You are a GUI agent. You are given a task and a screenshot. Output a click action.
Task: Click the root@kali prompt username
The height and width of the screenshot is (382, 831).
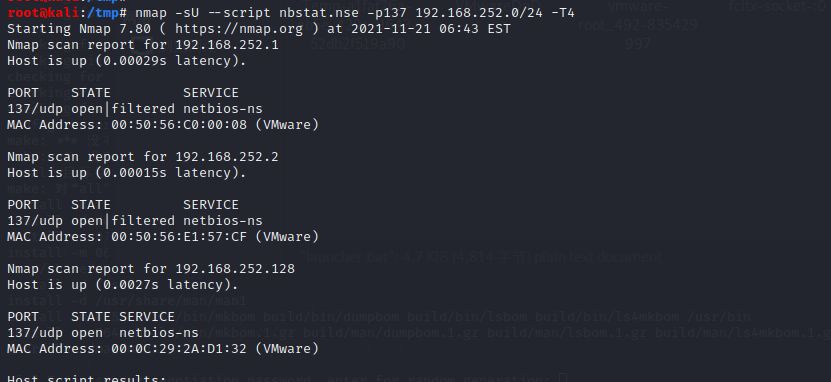(43, 12)
